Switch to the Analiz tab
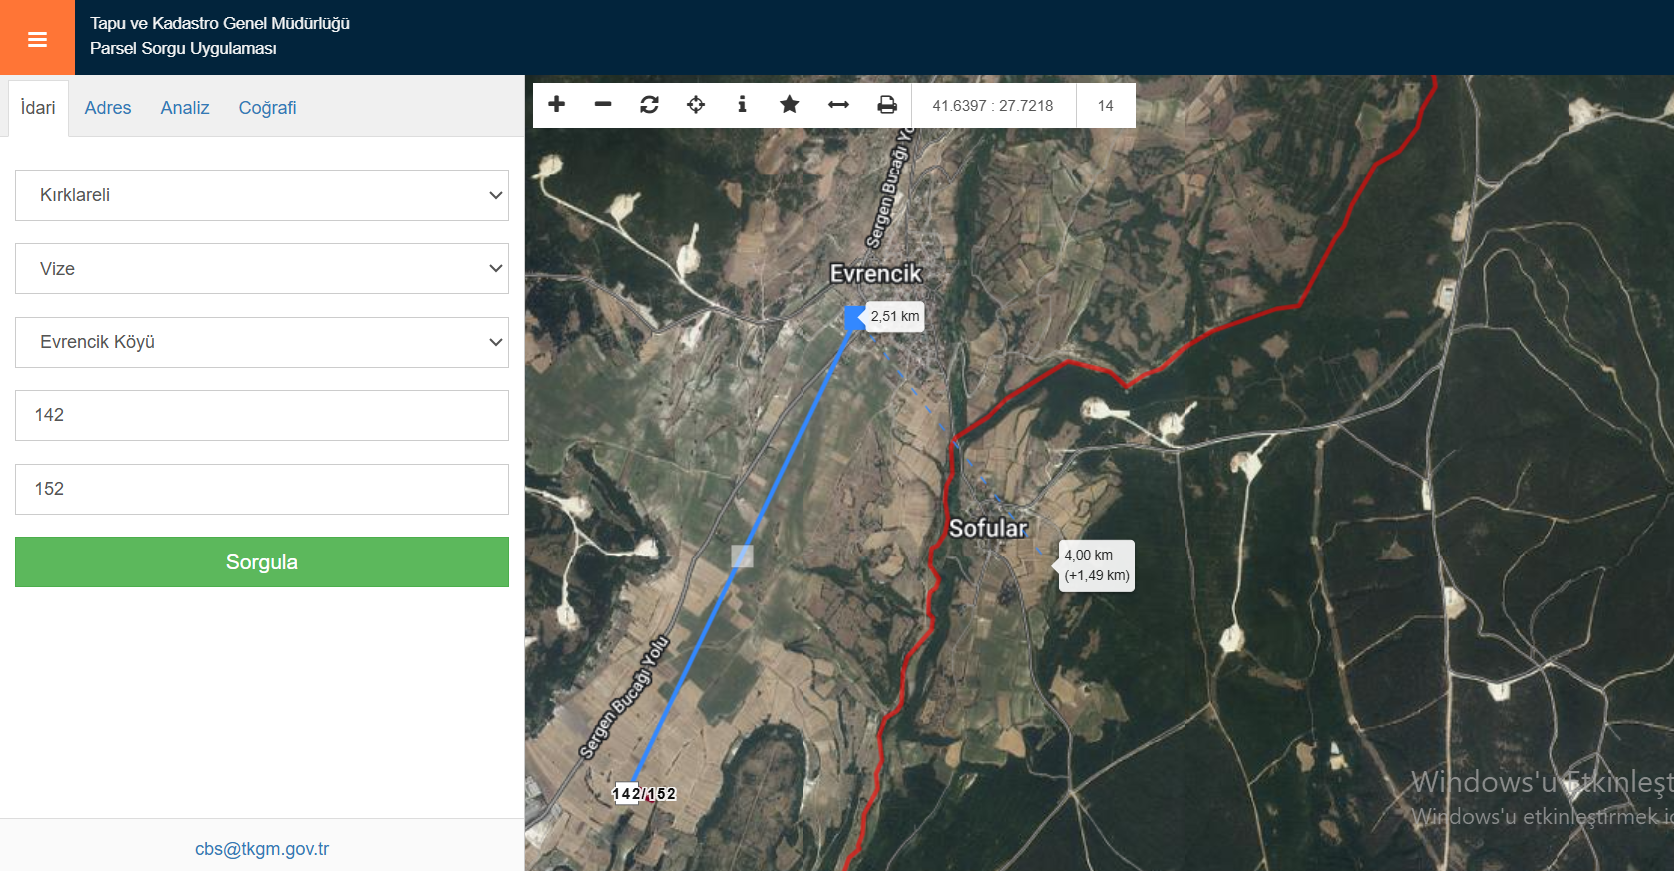 click(x=185, y=108)
